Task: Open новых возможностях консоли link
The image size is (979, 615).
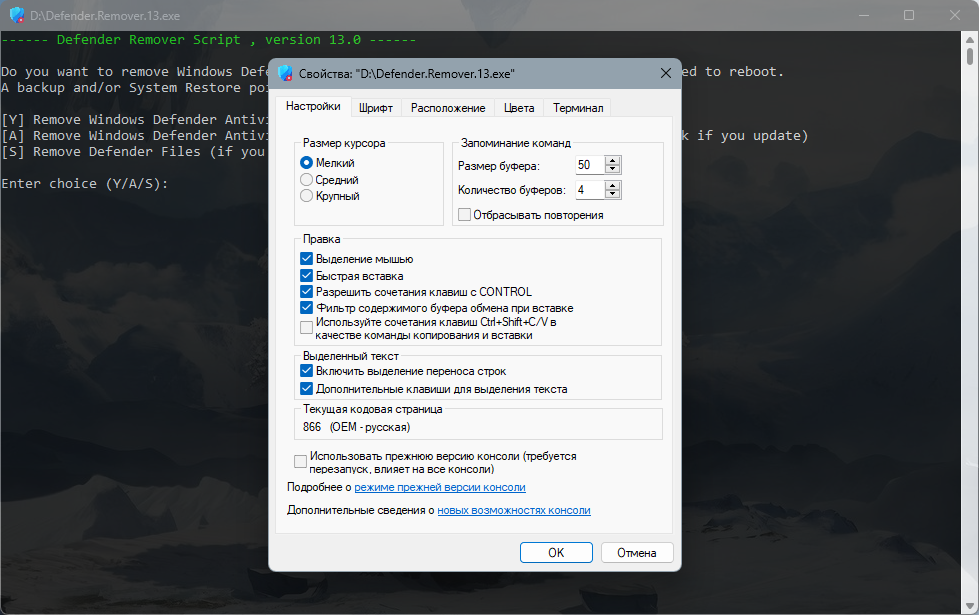Action: pyautogui.click(x=514, y=510)
